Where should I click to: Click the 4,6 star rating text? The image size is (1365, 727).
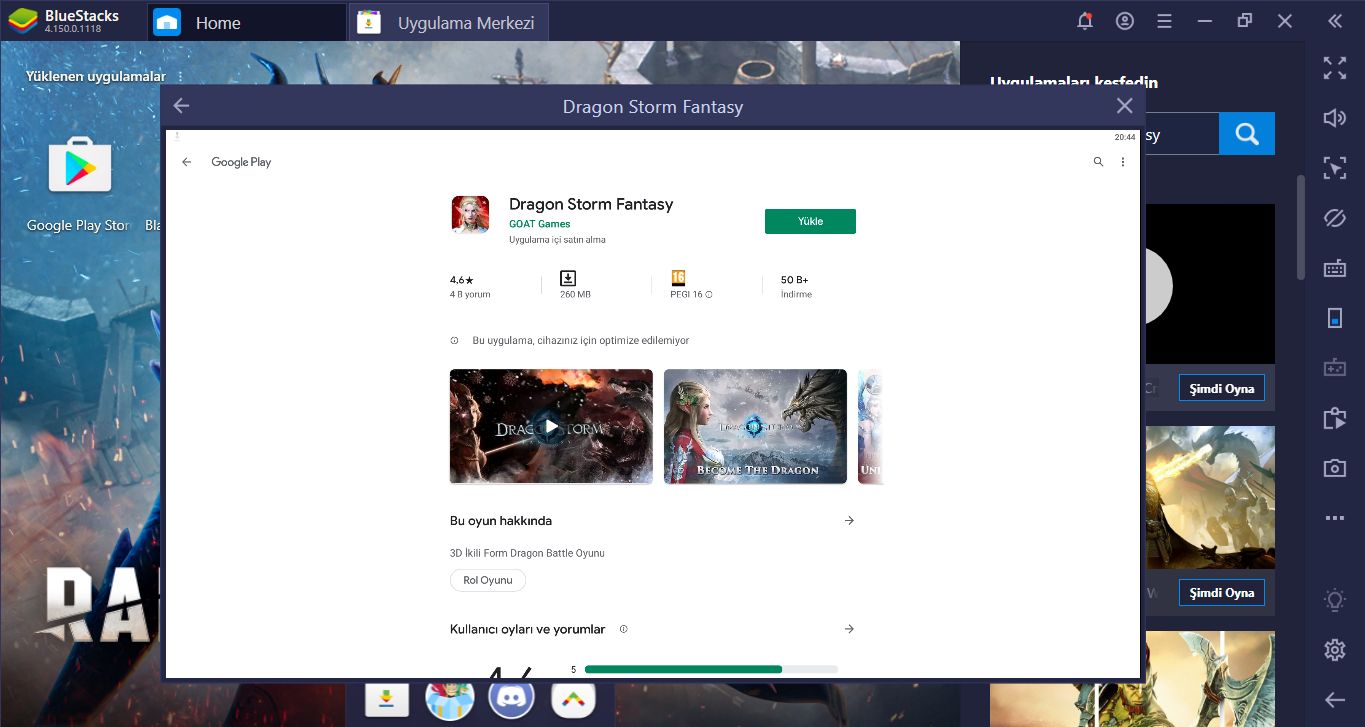coord(462,280)
